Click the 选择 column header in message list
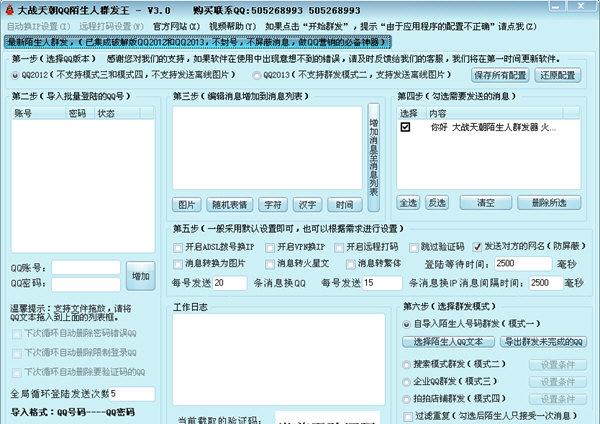Screen dimensions: 600x424 [x=412, y=113]
